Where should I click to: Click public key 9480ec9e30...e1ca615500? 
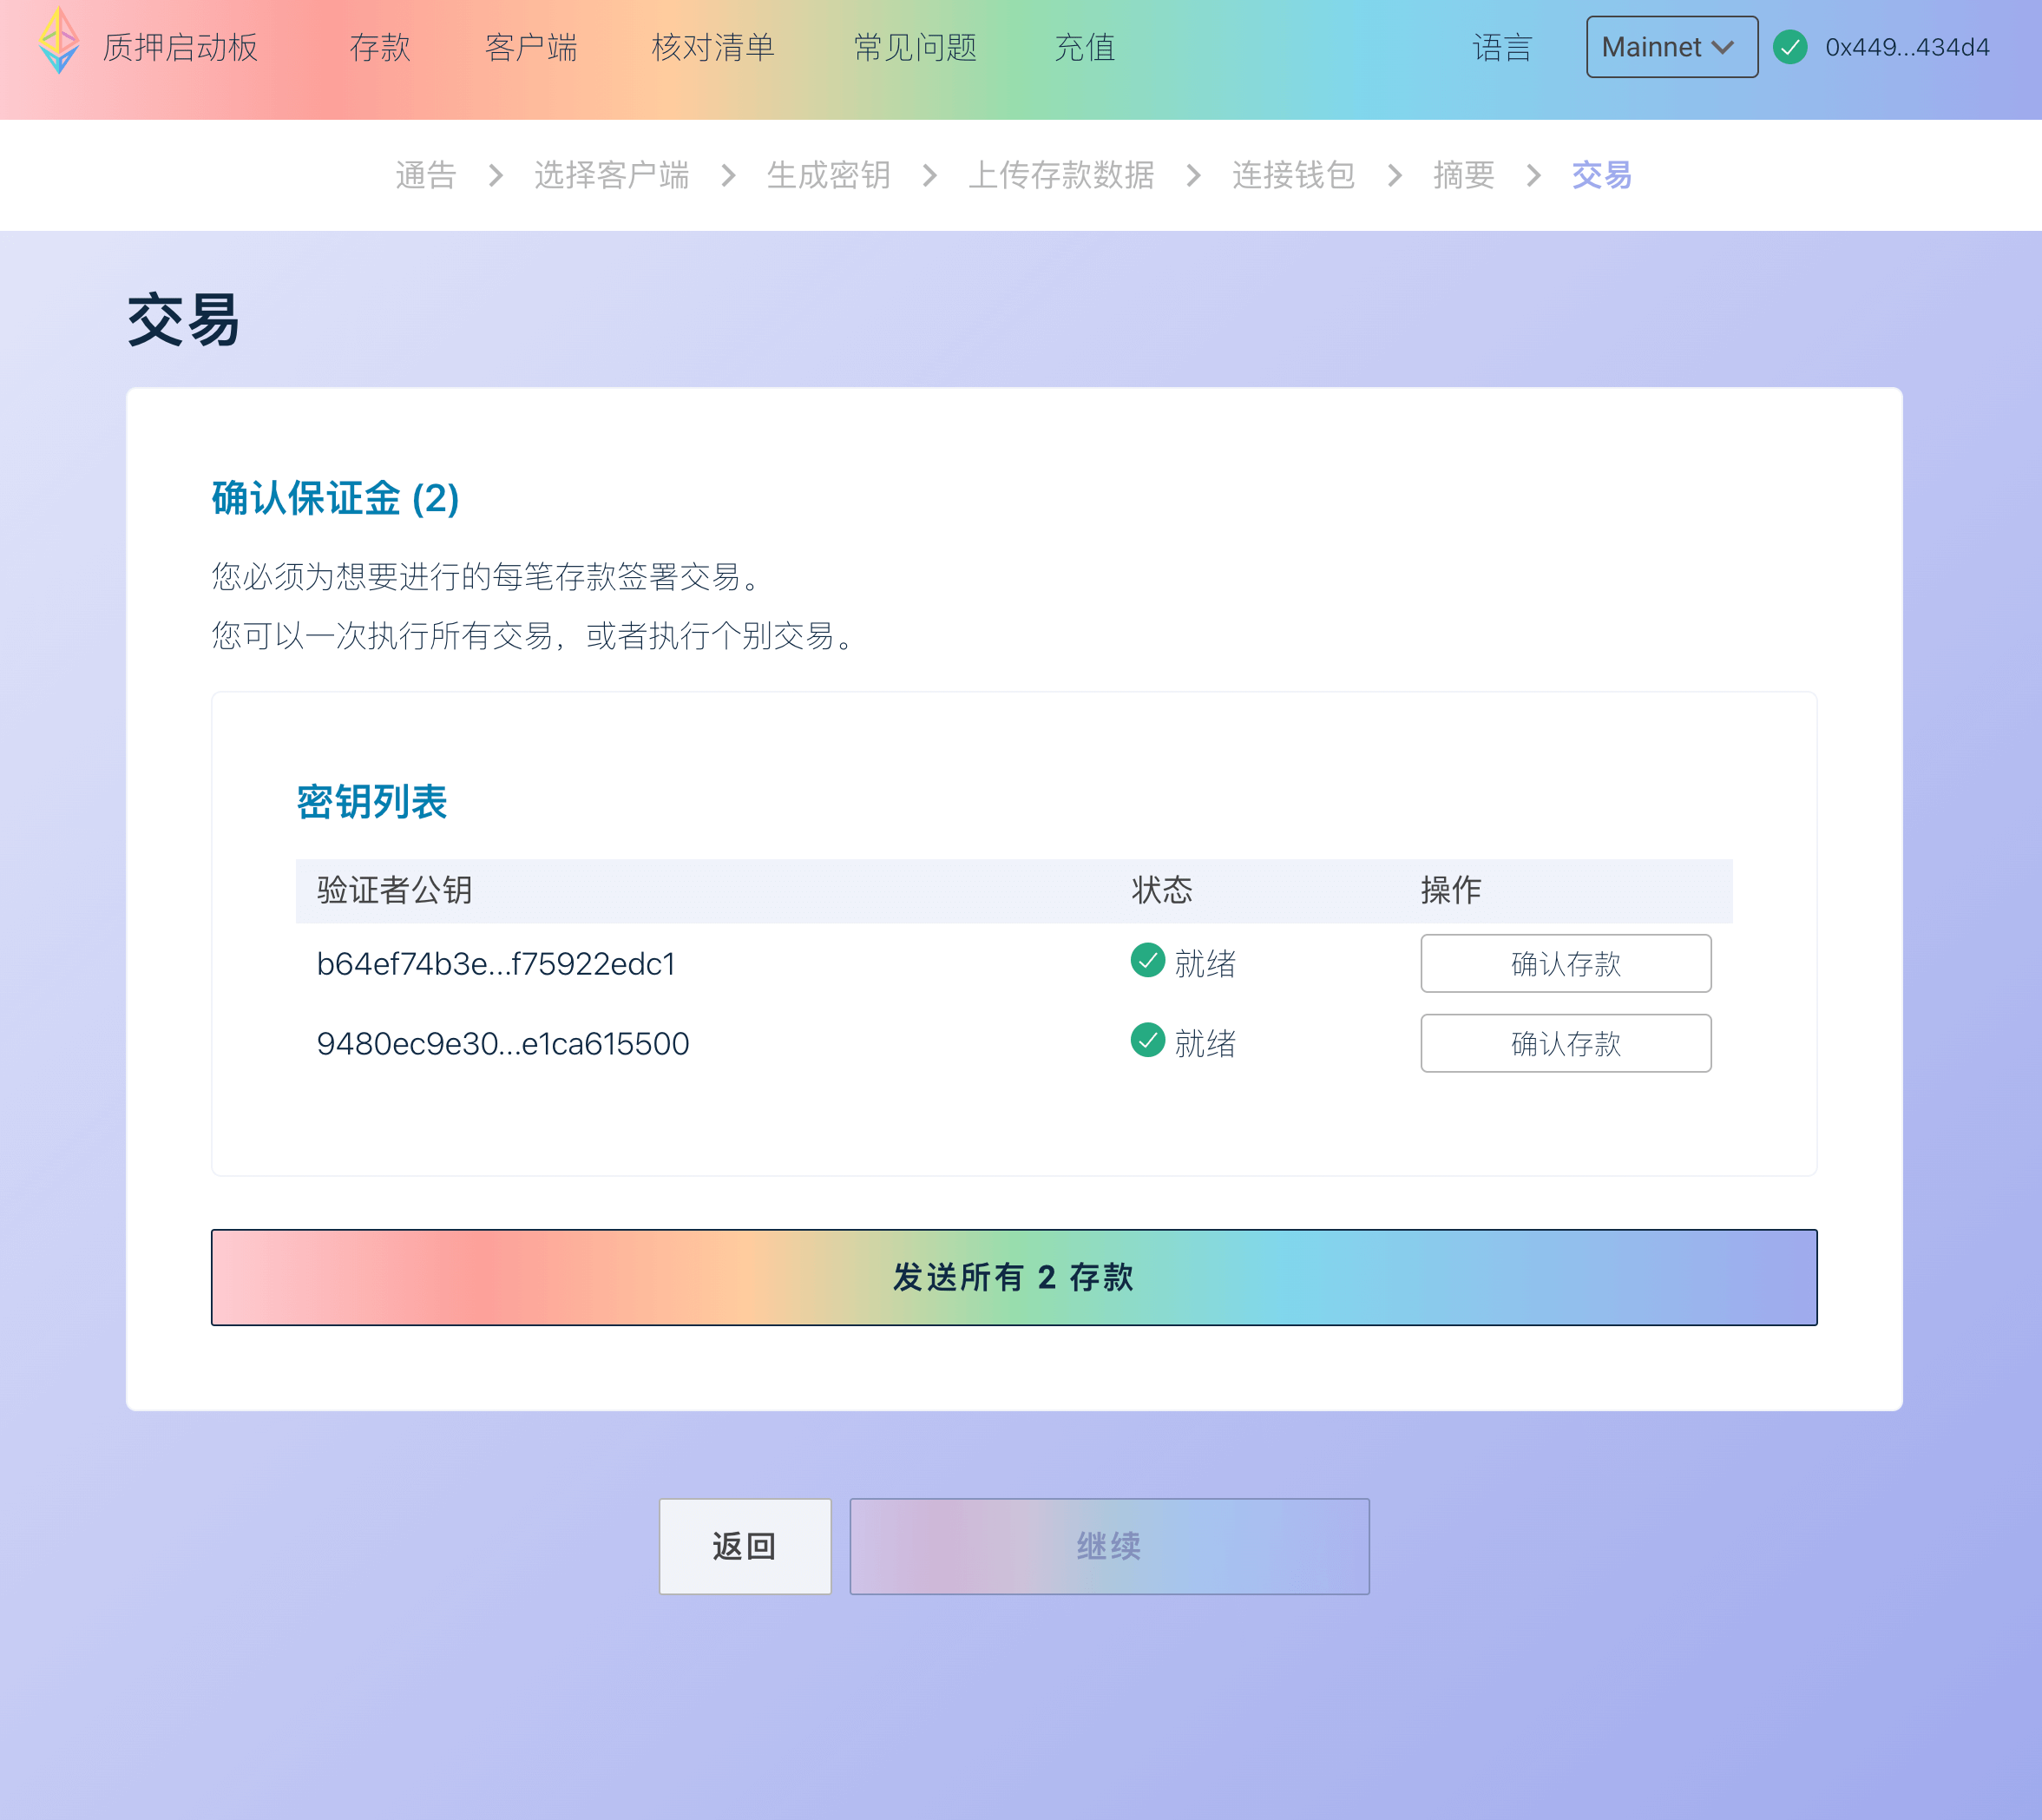(x=503, y=1044)
